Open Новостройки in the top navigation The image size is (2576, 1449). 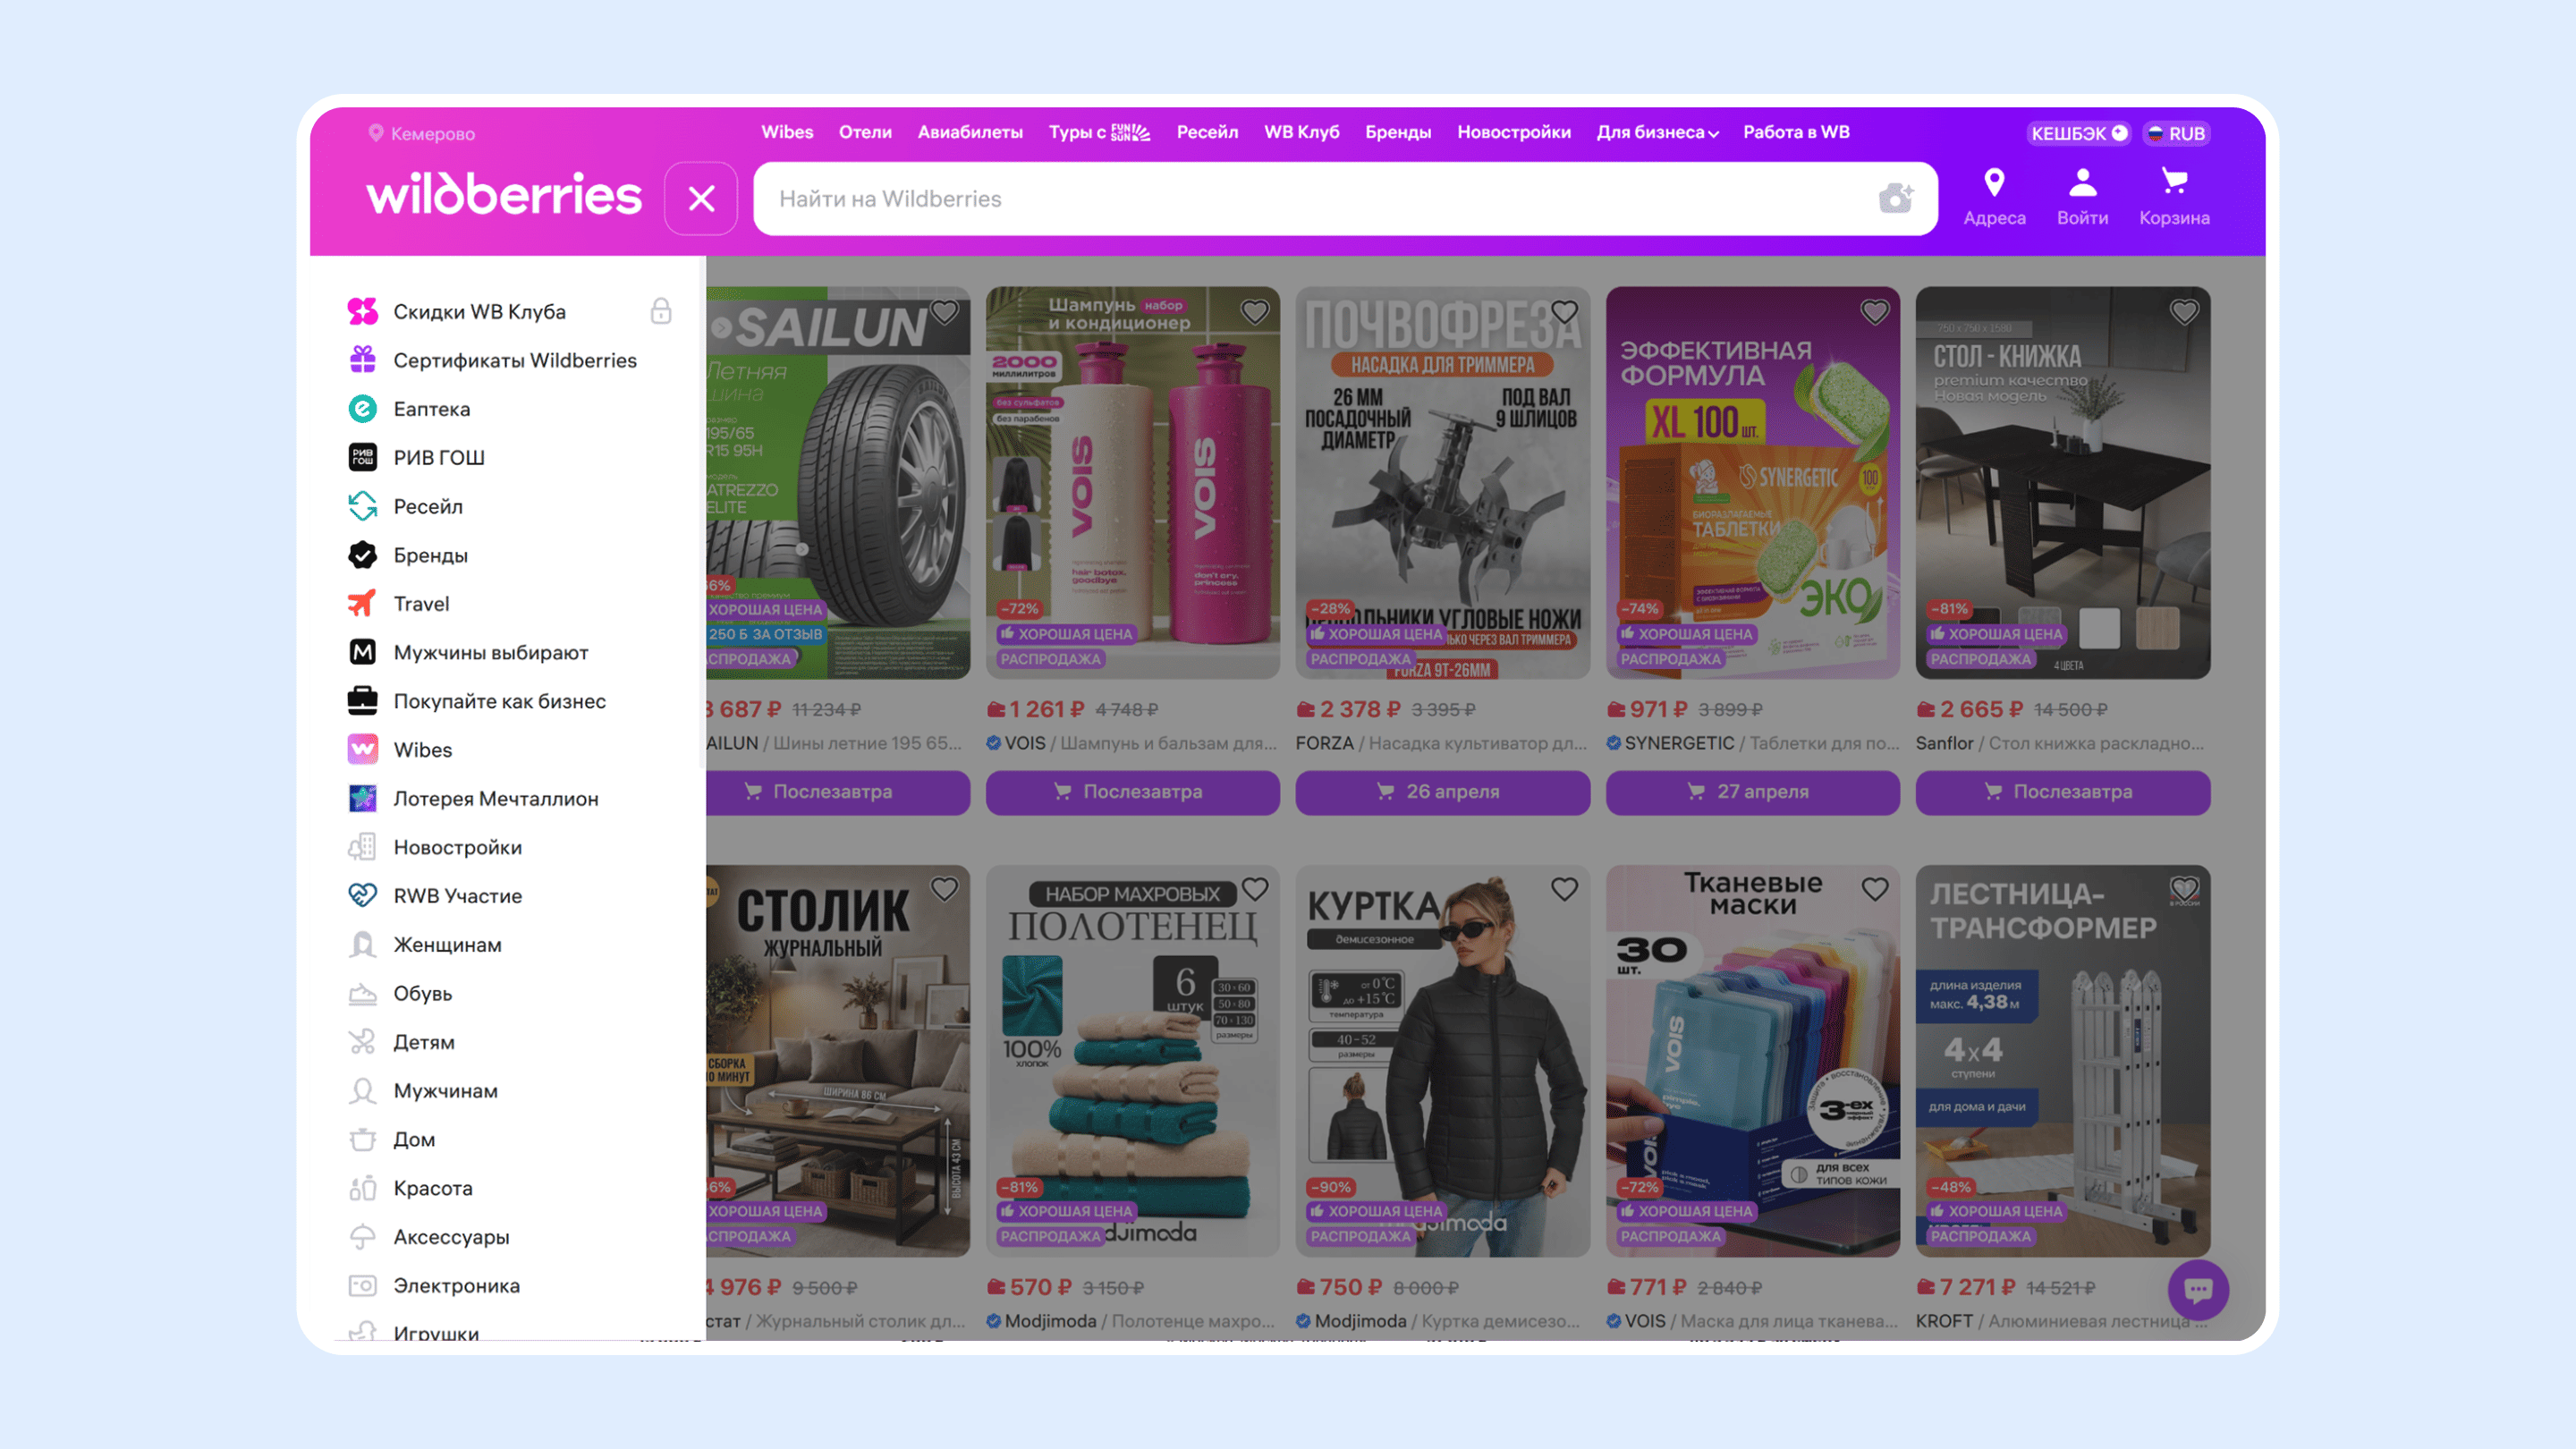1513,132
